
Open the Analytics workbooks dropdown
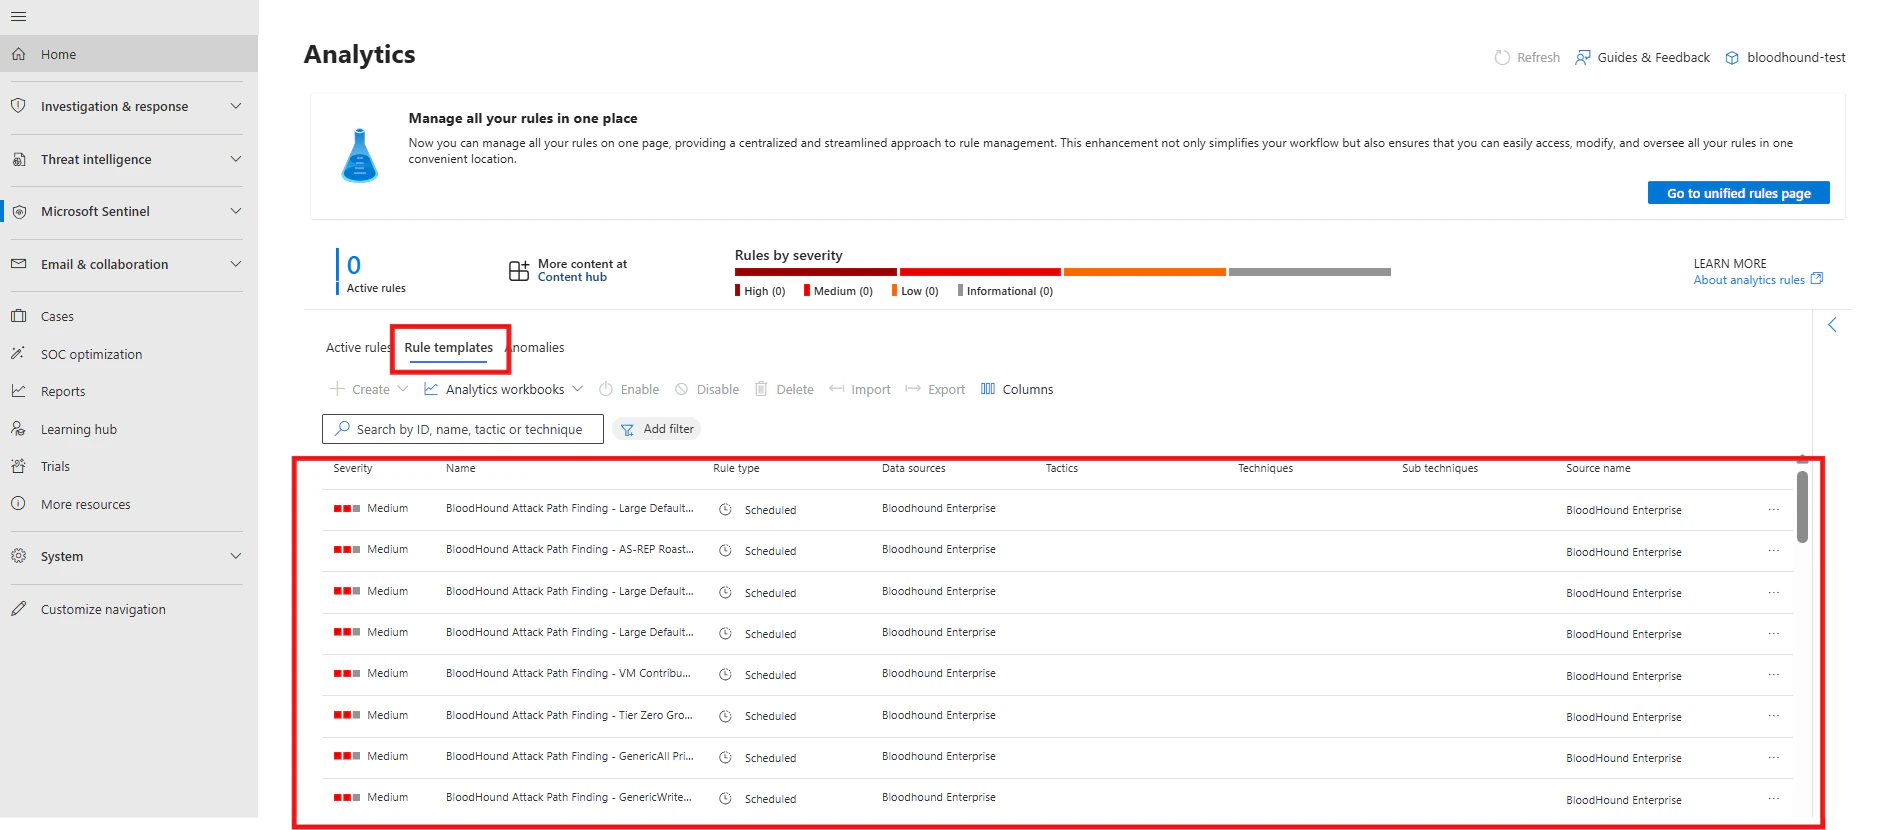[x=503, y=389]
